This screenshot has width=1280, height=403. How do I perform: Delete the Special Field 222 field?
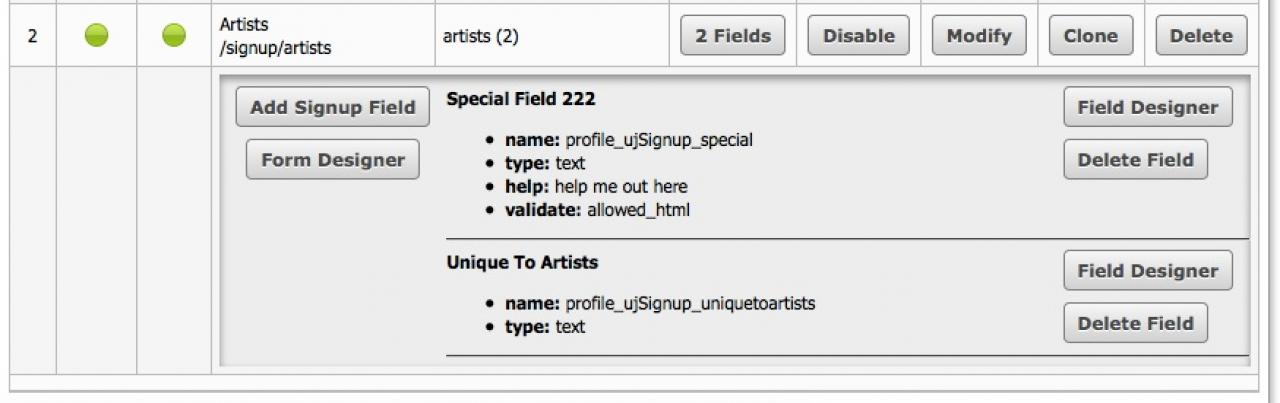pyautogui.click(x=1135, y=160)
